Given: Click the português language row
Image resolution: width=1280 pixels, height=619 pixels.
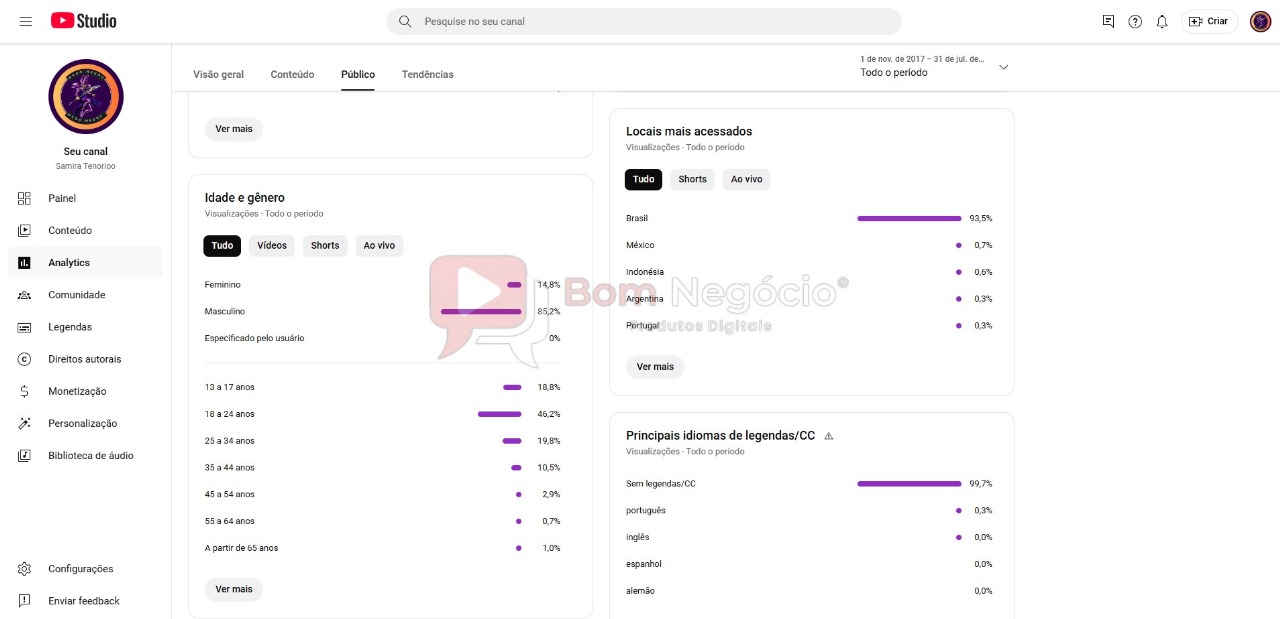Looking at the screenshot, I should pos(809,511).
